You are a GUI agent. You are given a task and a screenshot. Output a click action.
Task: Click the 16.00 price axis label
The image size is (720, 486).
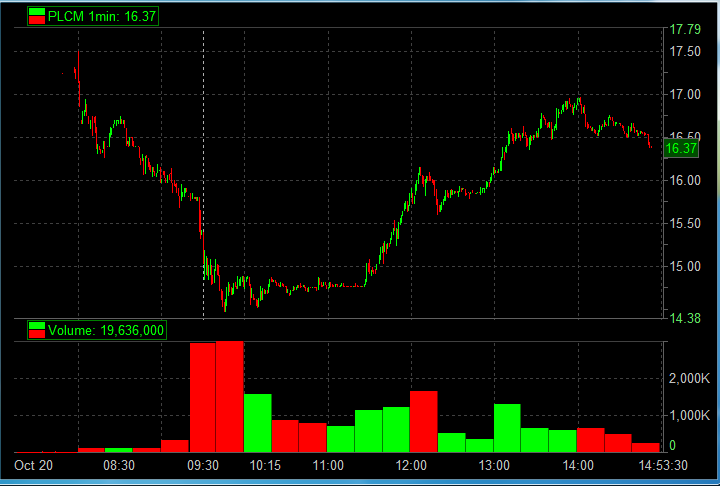(685, 181)
